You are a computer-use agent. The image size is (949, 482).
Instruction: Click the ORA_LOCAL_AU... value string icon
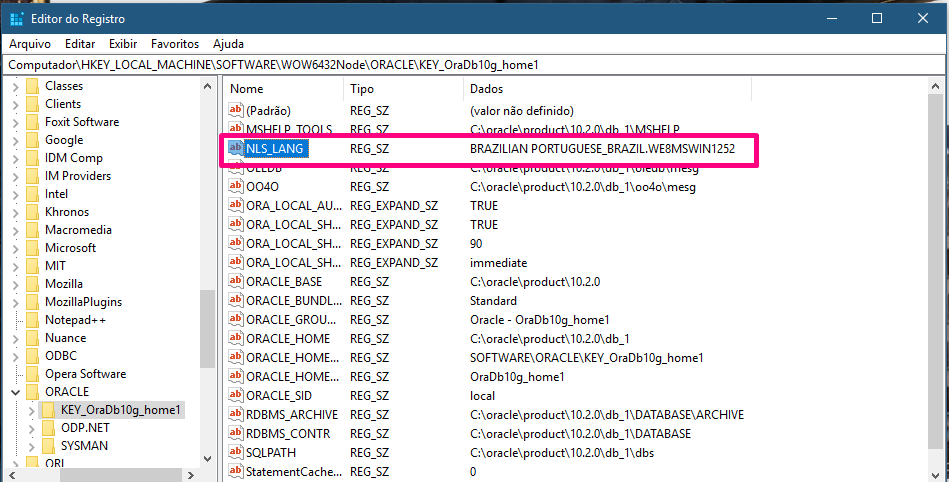(x=235, y=205)
